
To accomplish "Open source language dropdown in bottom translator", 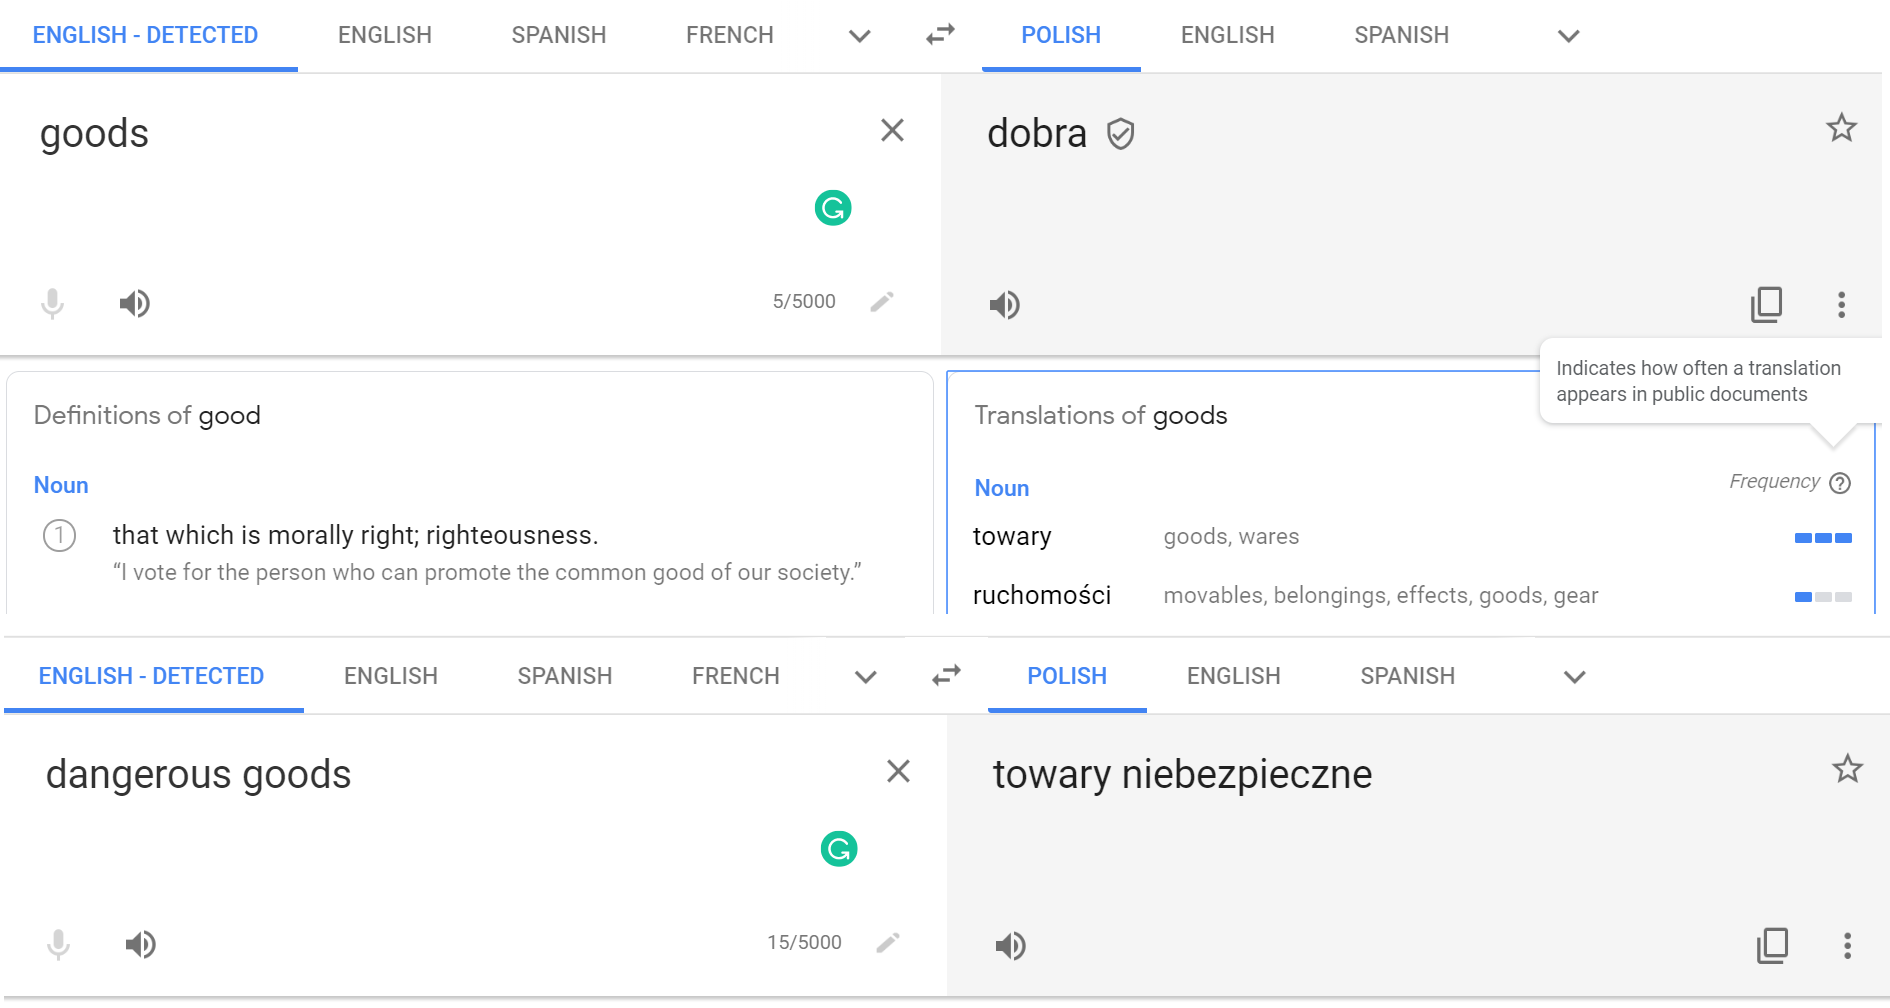I will [x=865, y=677].
